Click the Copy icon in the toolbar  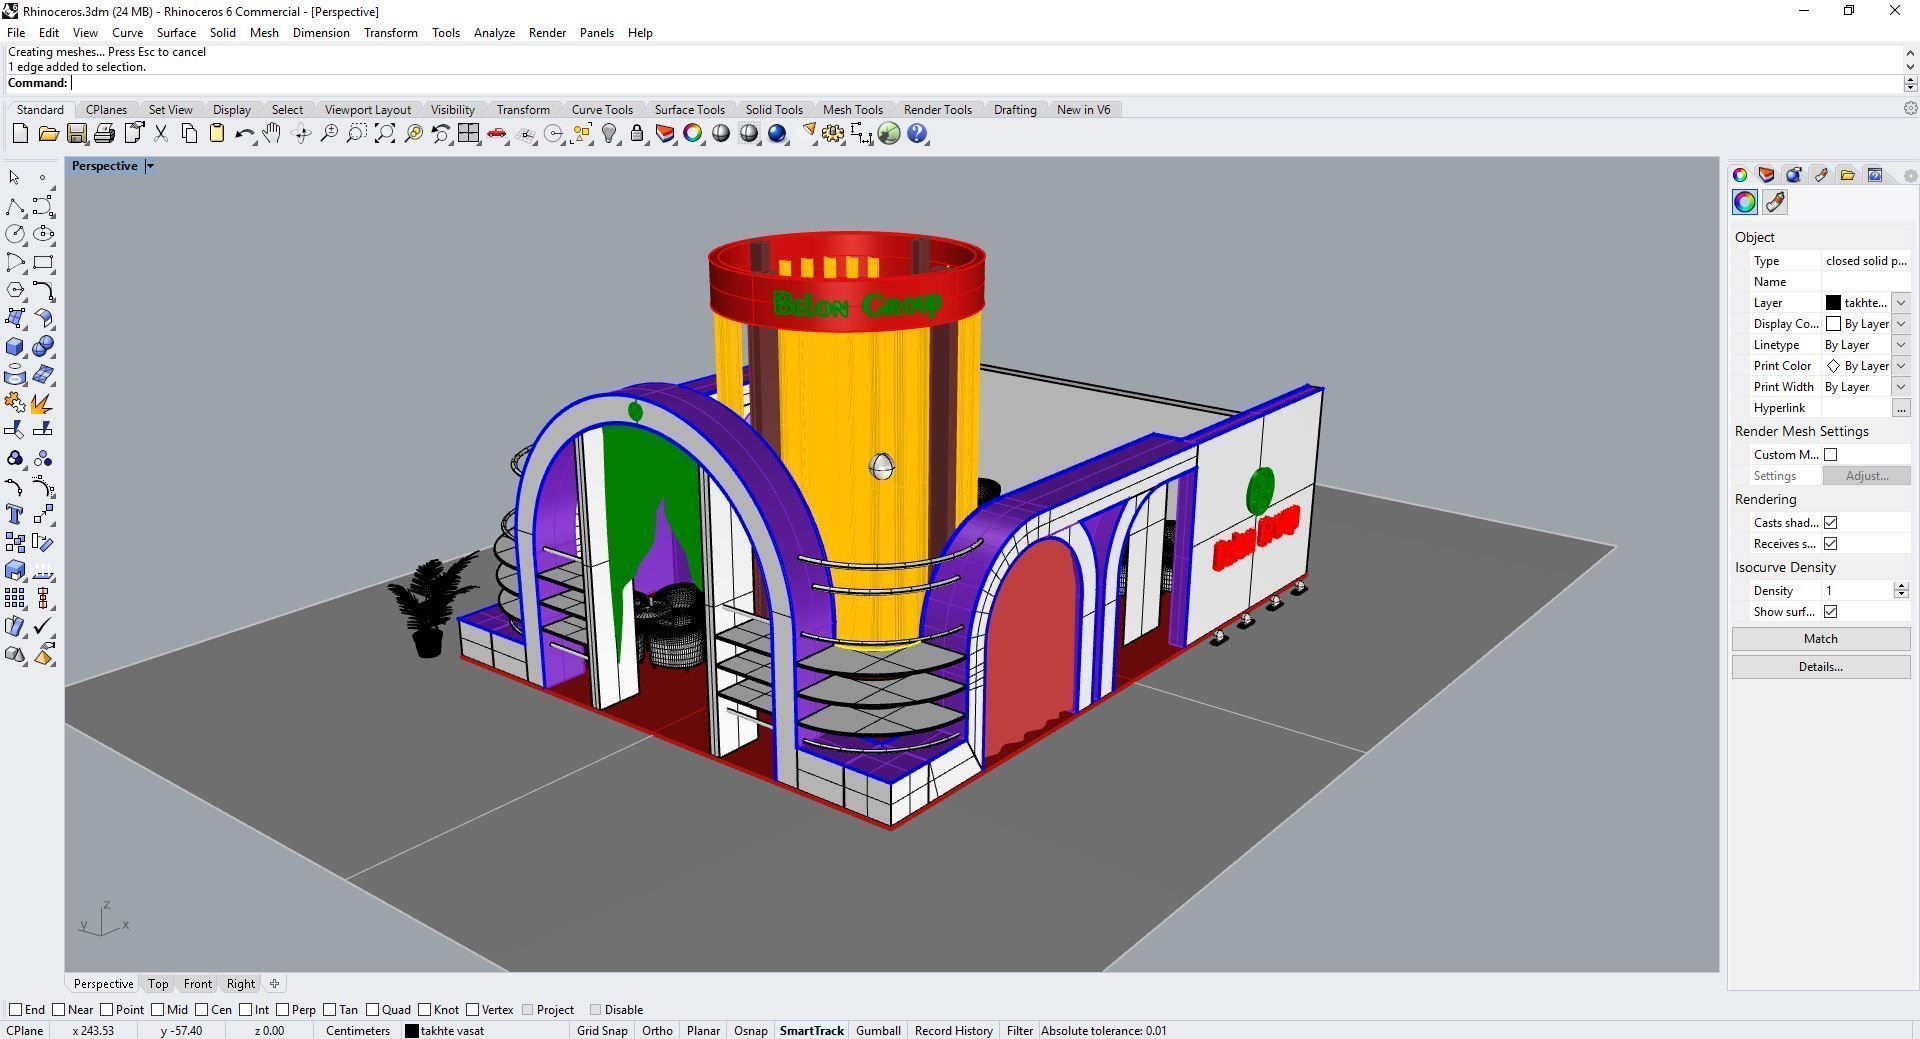coord(189,133)
